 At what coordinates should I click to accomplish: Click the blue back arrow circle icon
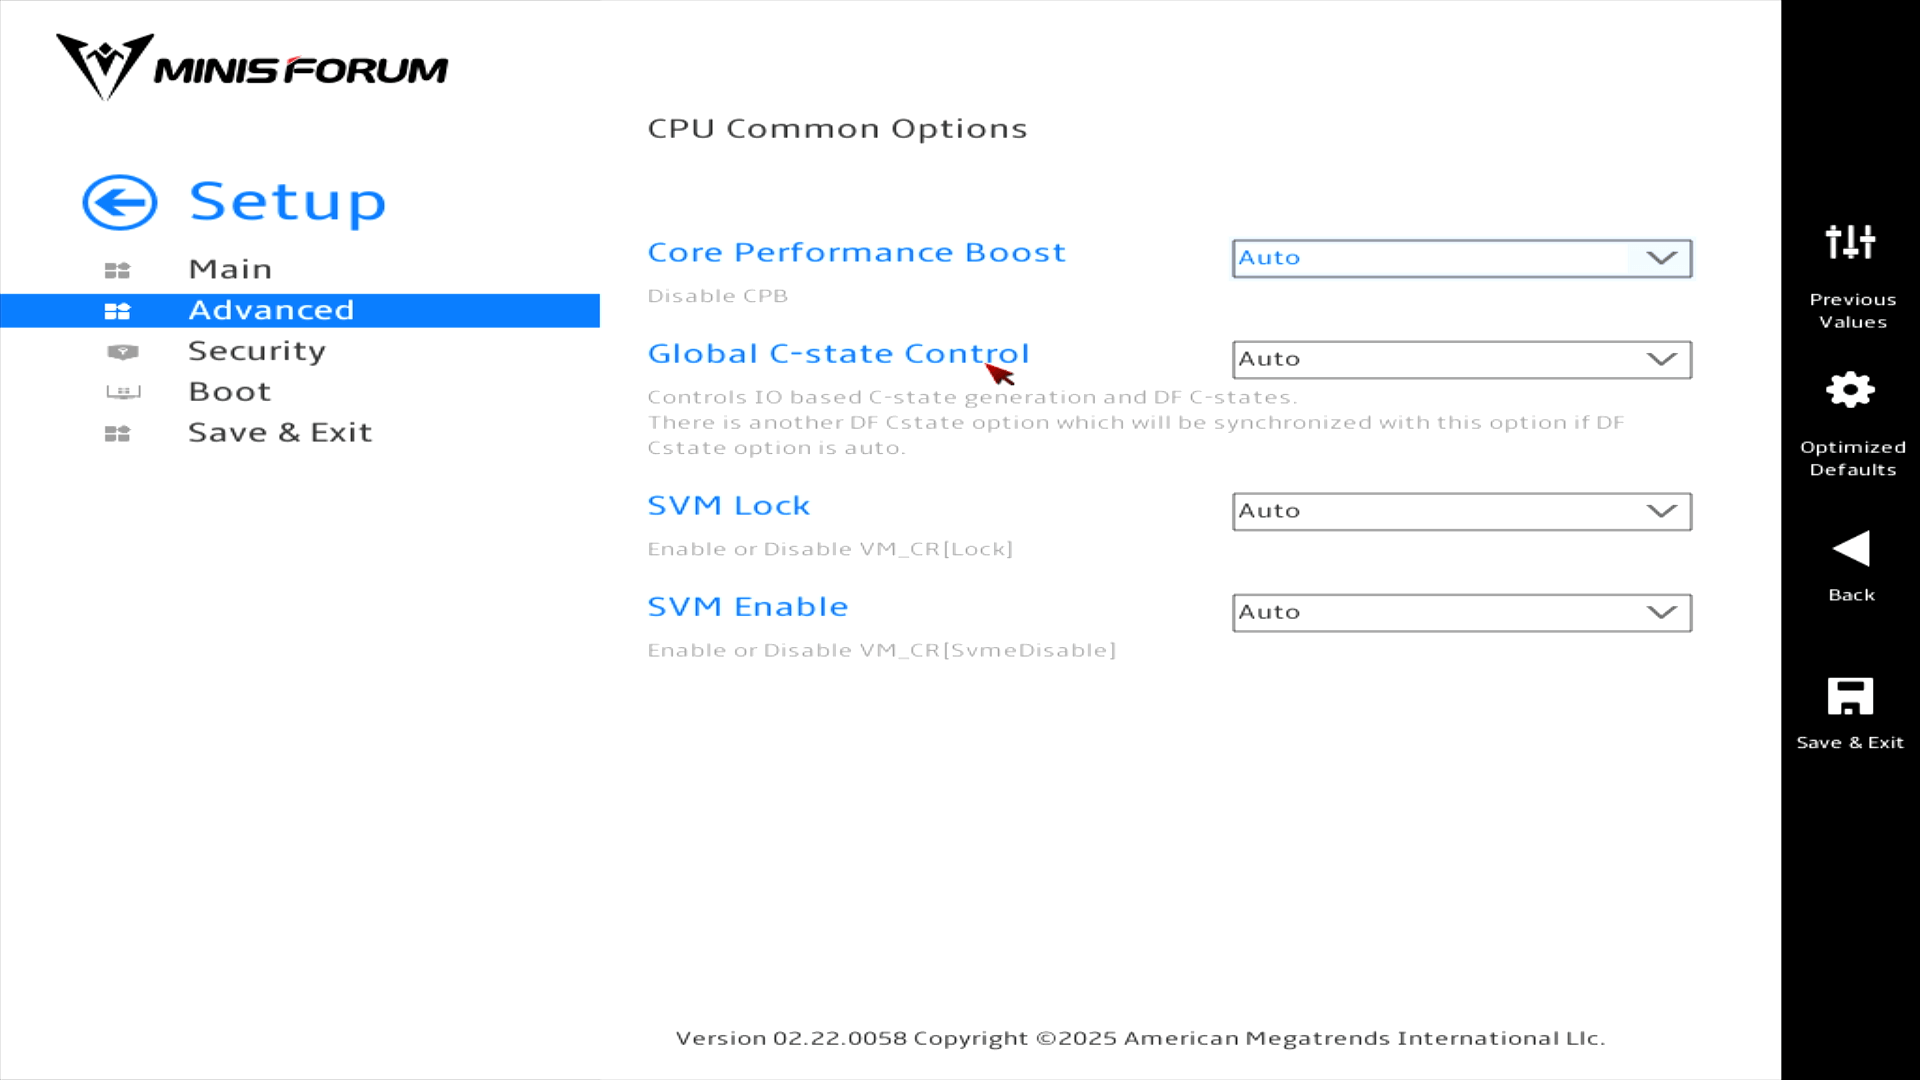(120, 203)
